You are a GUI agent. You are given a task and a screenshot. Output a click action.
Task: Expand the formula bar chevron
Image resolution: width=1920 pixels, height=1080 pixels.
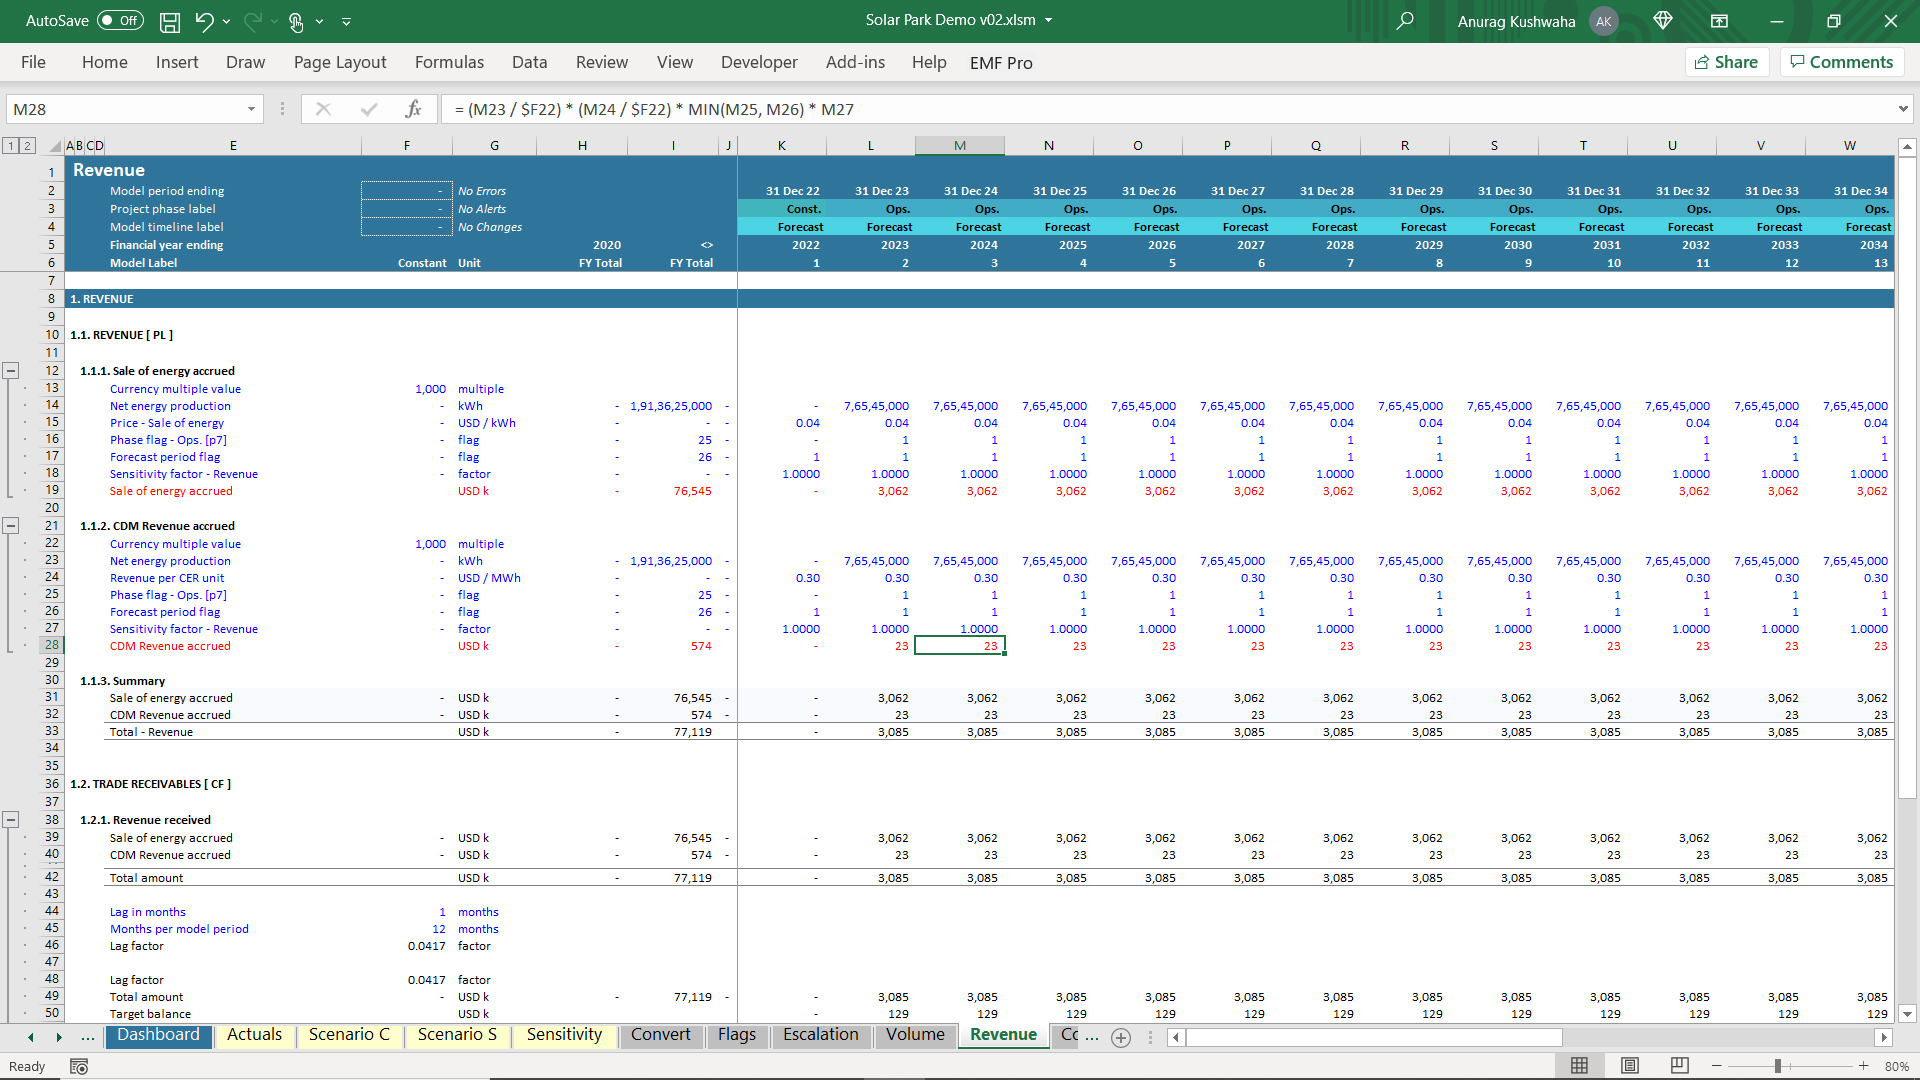coord(1902,109)
